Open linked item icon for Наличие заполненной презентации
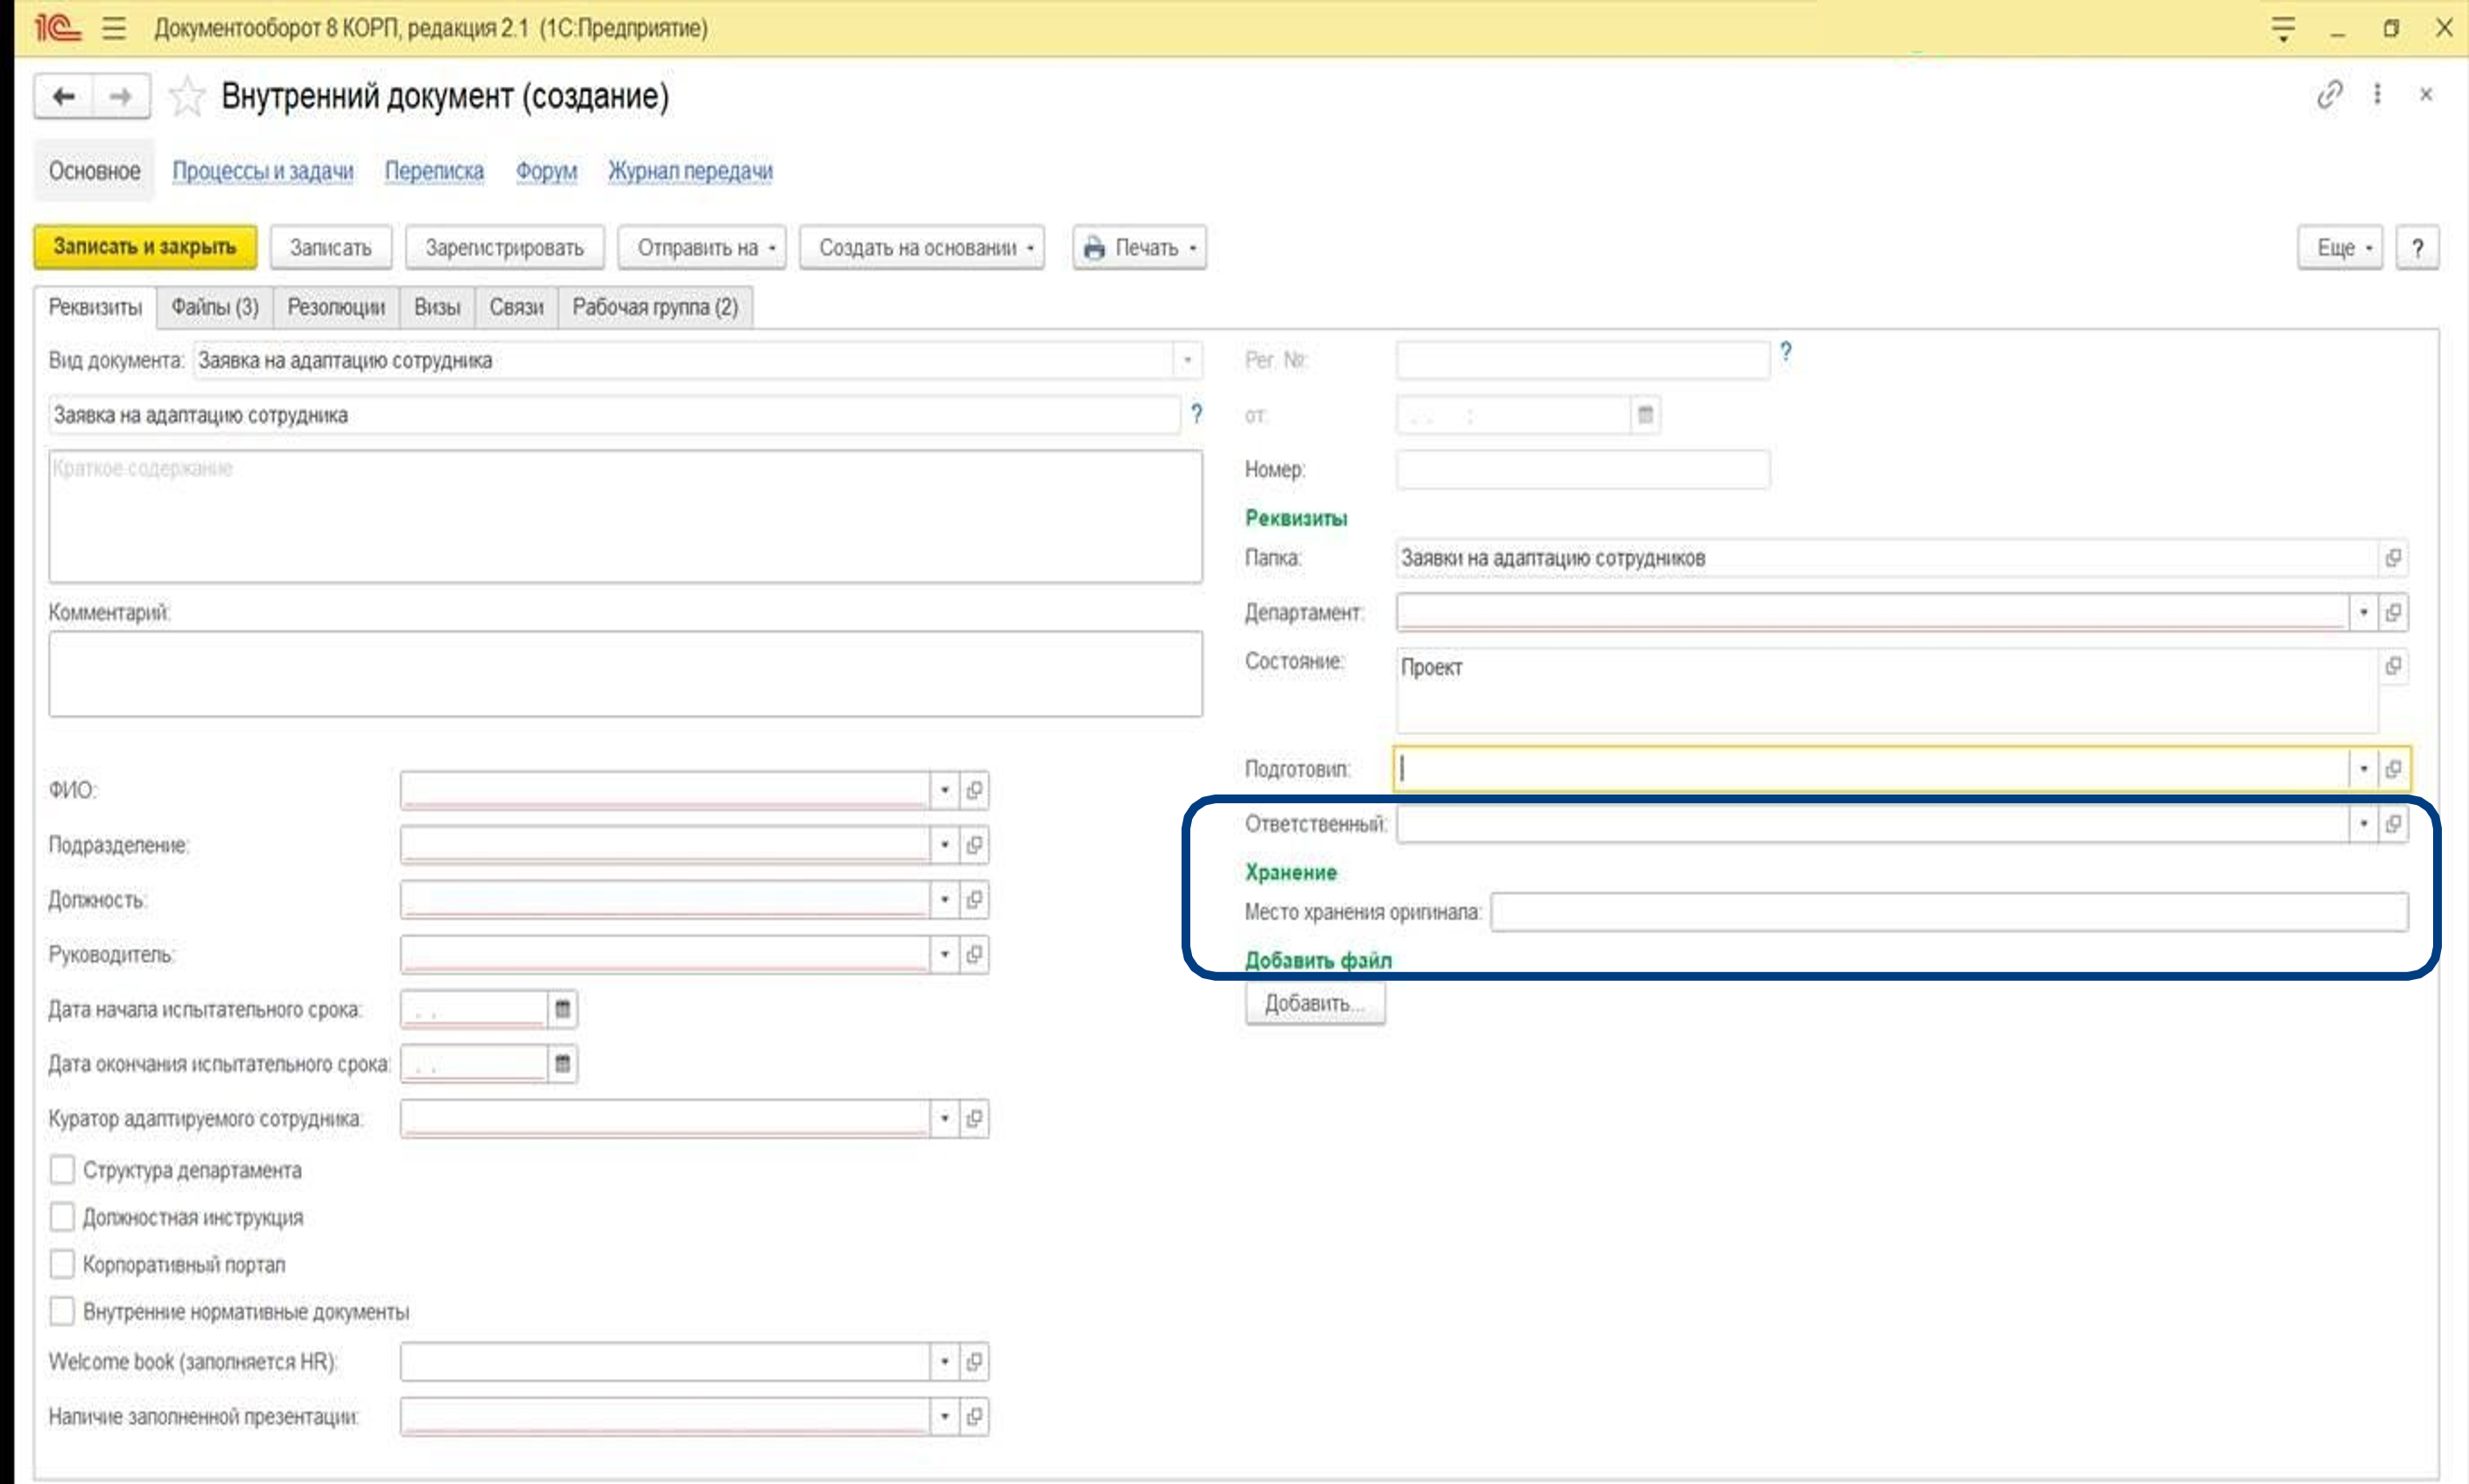 974,1417
